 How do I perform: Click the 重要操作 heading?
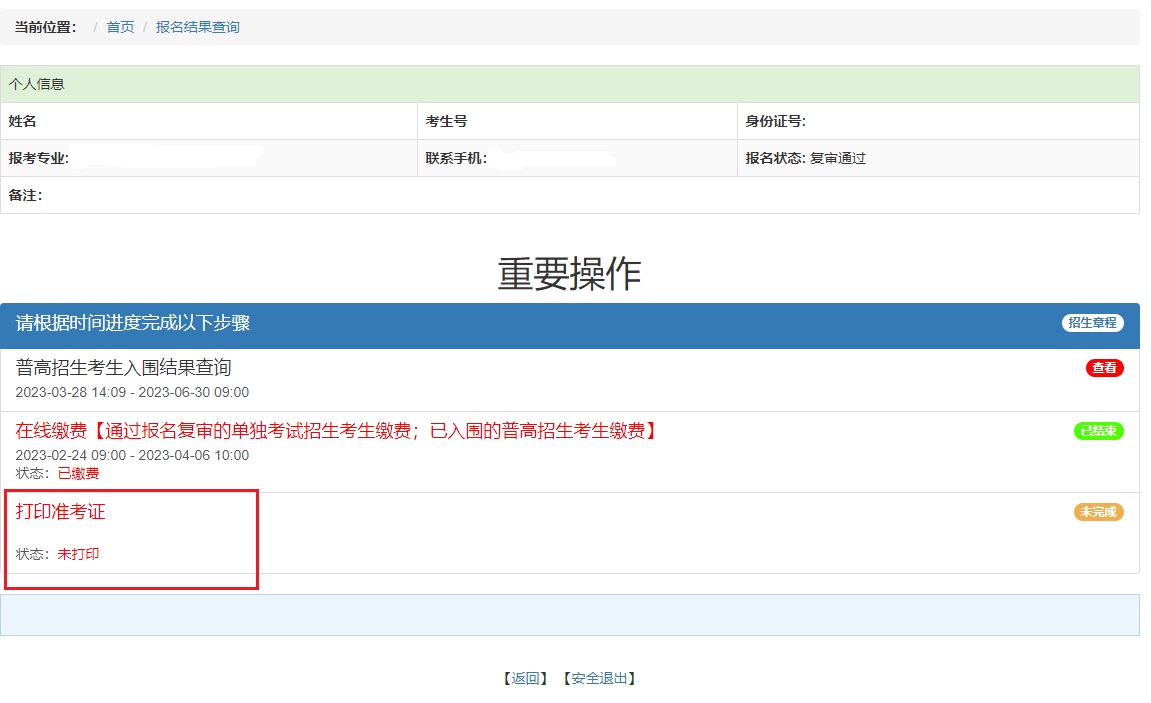click(569, 273)
